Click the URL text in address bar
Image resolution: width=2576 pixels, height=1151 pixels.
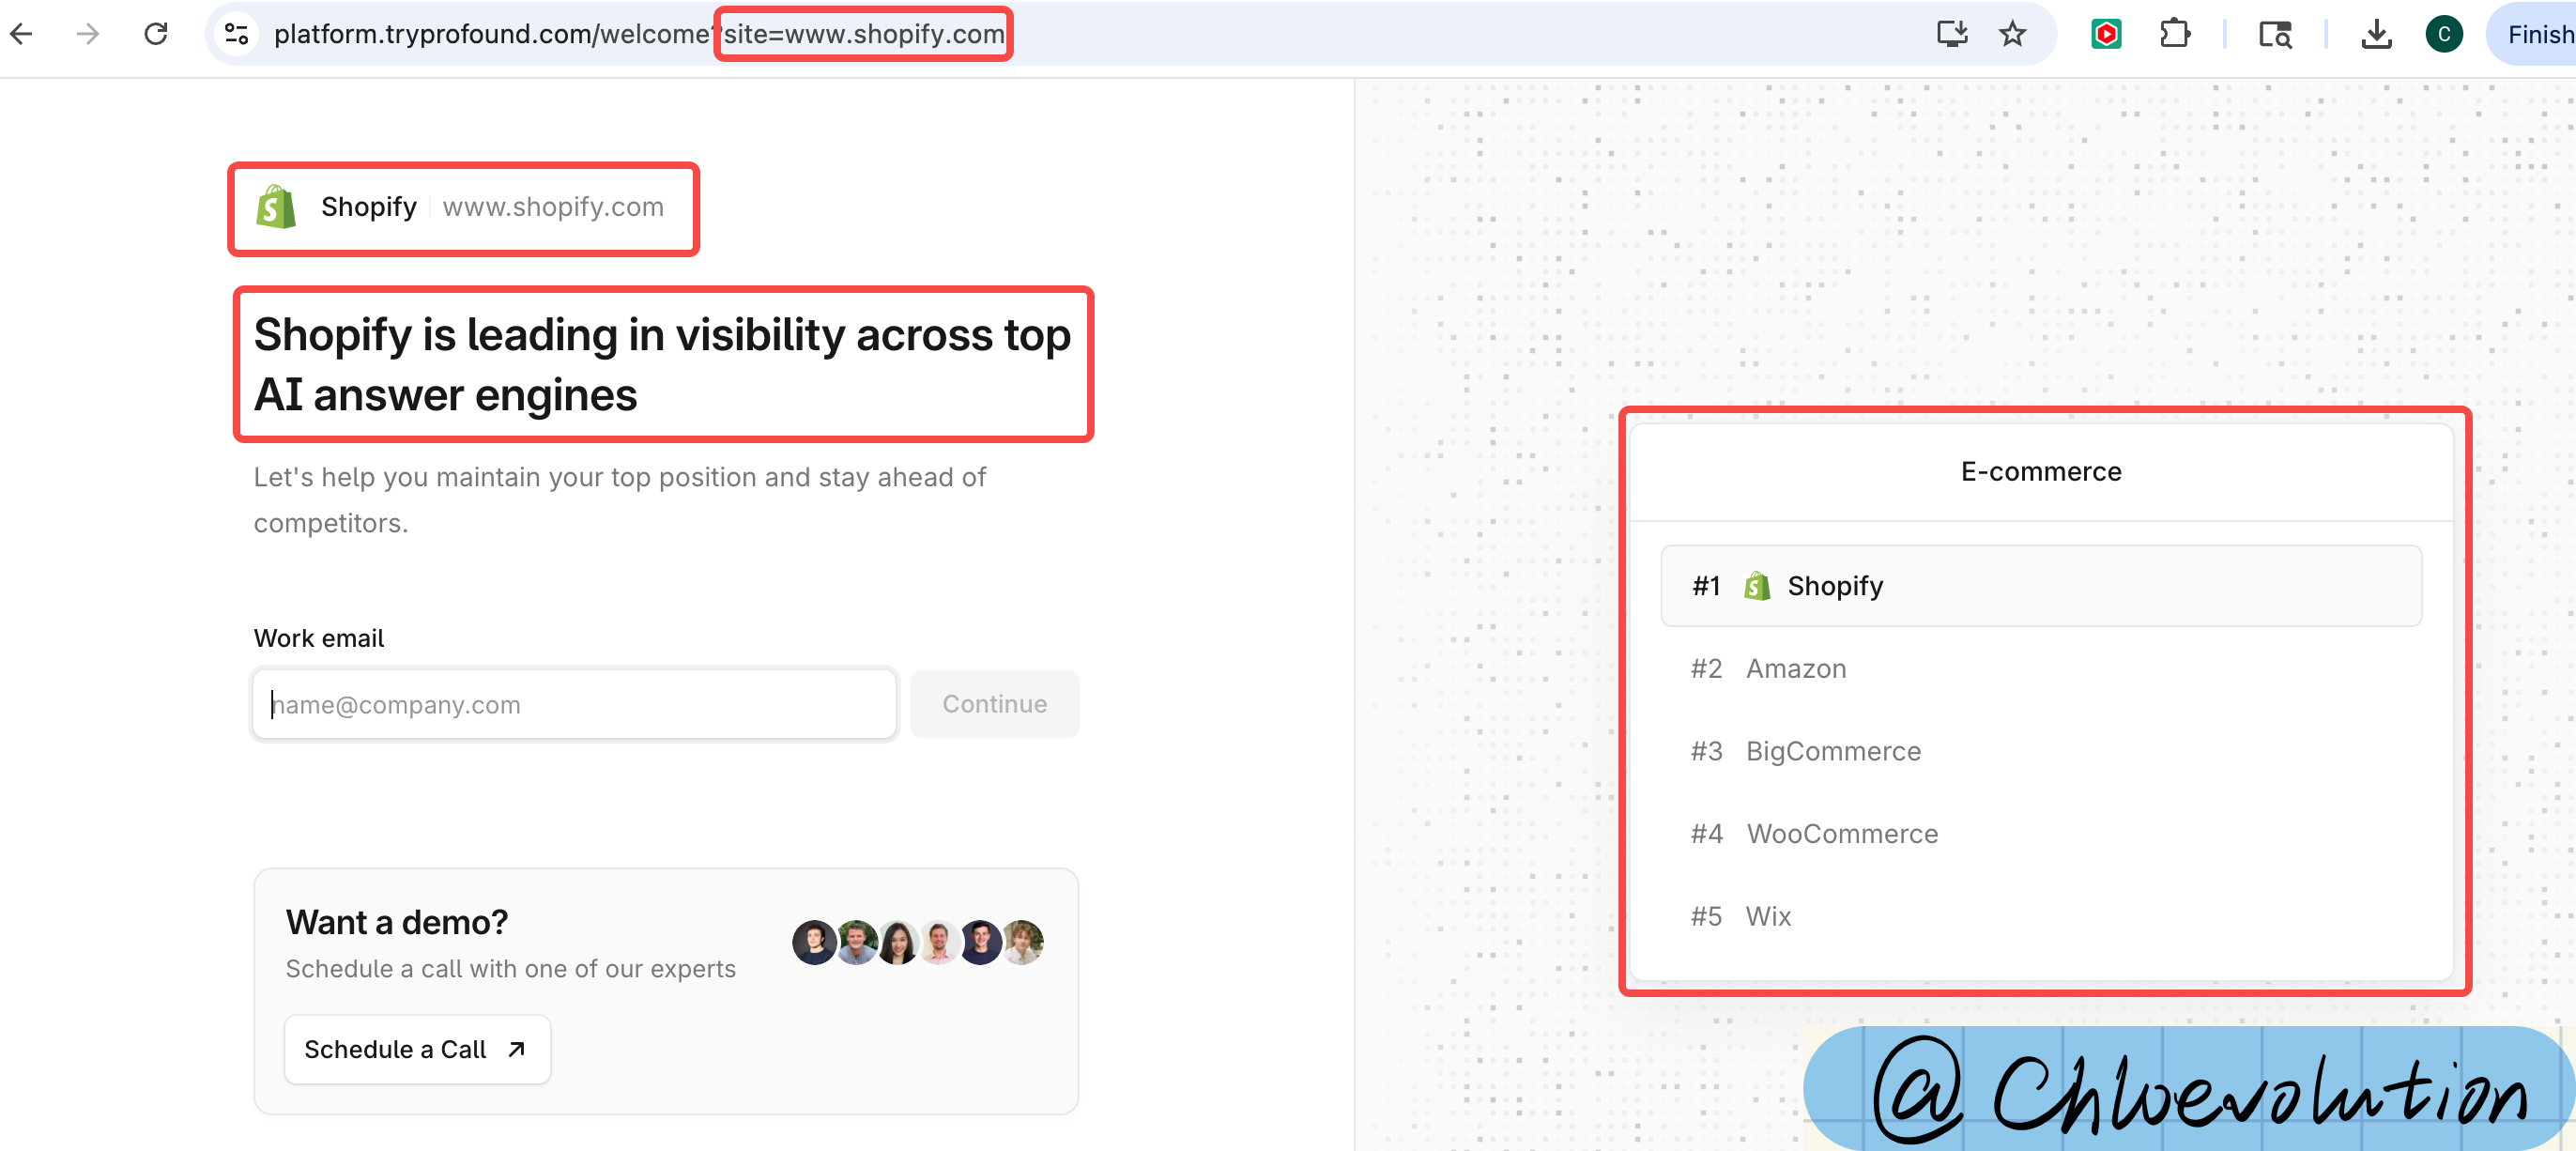point(490,34)
